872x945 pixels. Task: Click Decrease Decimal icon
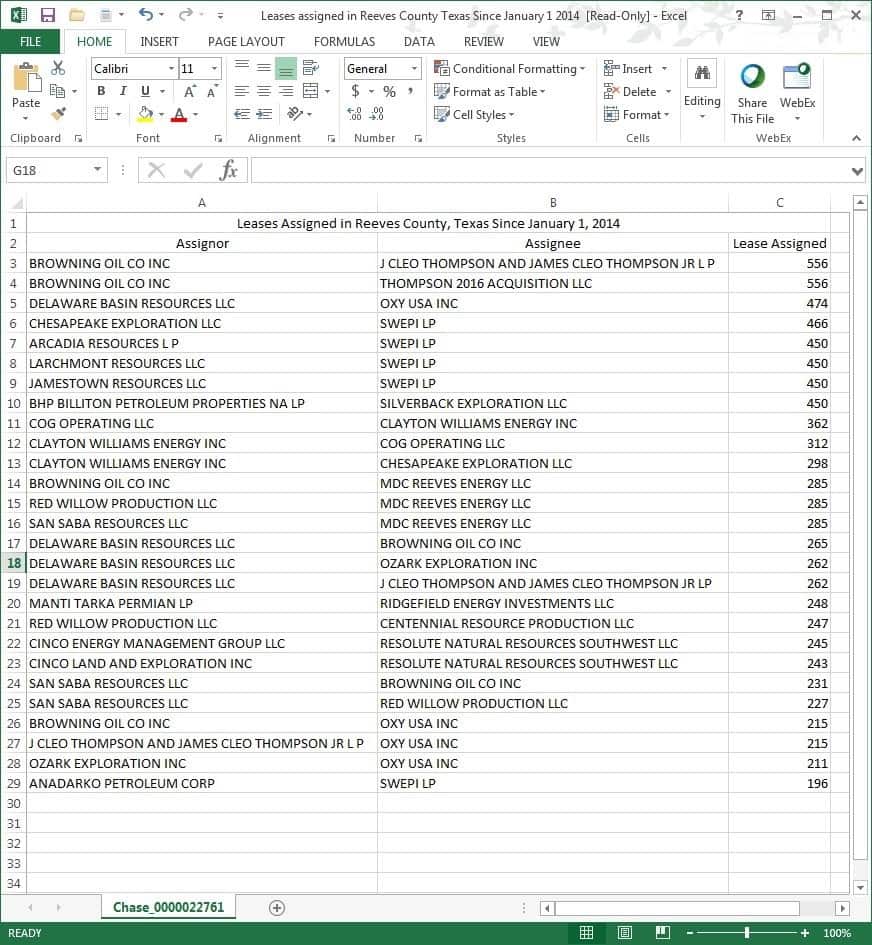[377, 113]
